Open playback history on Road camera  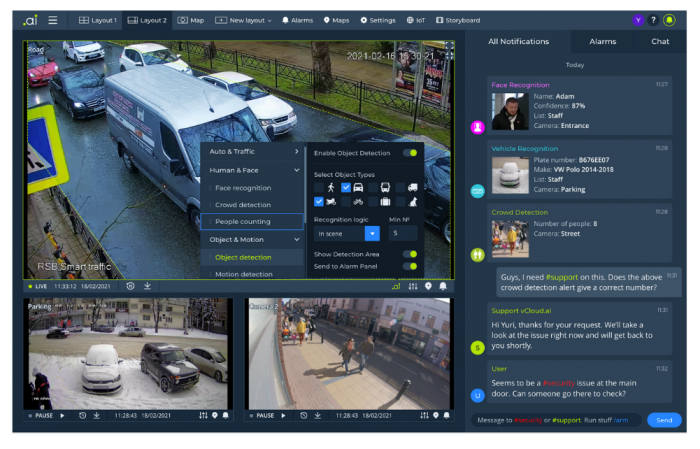click(x=130, y=286)
